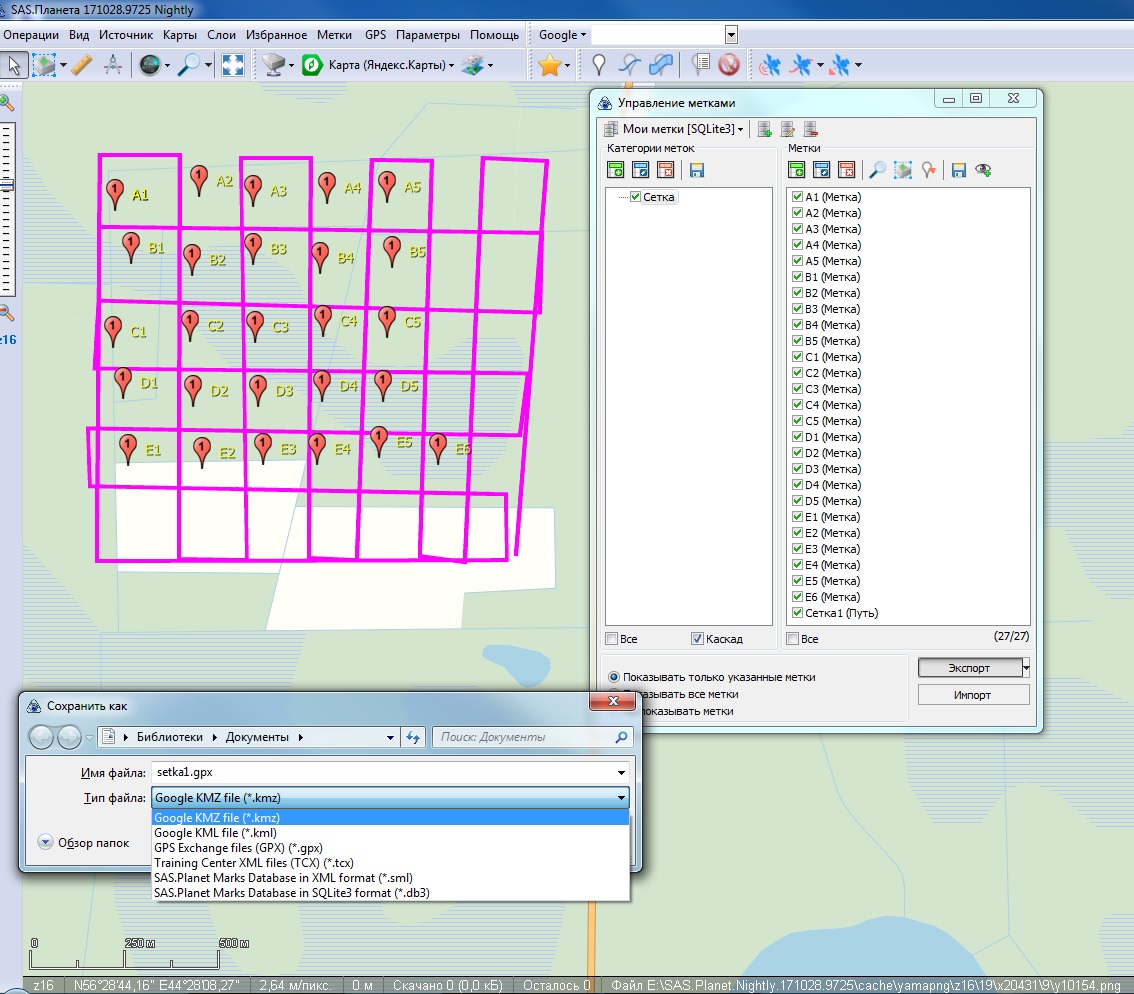Toggle the A3 (Метка) checkbox
This screenshot has width=1134, height=994.
tap(798, 229)
